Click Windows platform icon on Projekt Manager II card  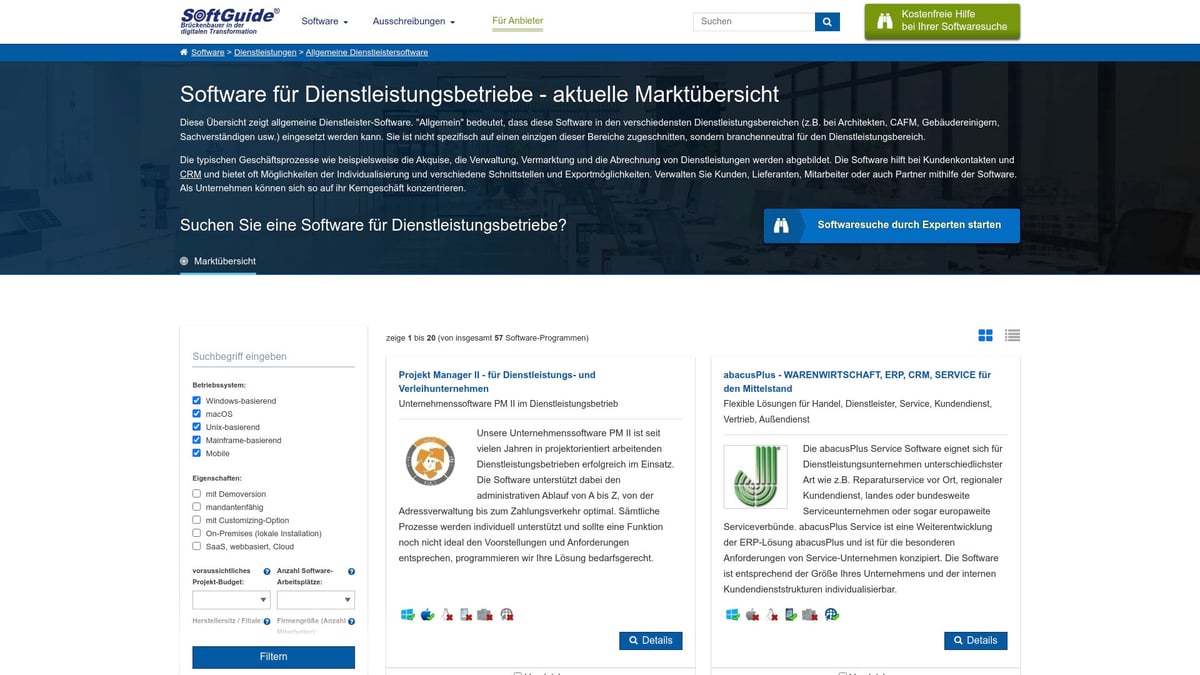(x=407, y=615)
